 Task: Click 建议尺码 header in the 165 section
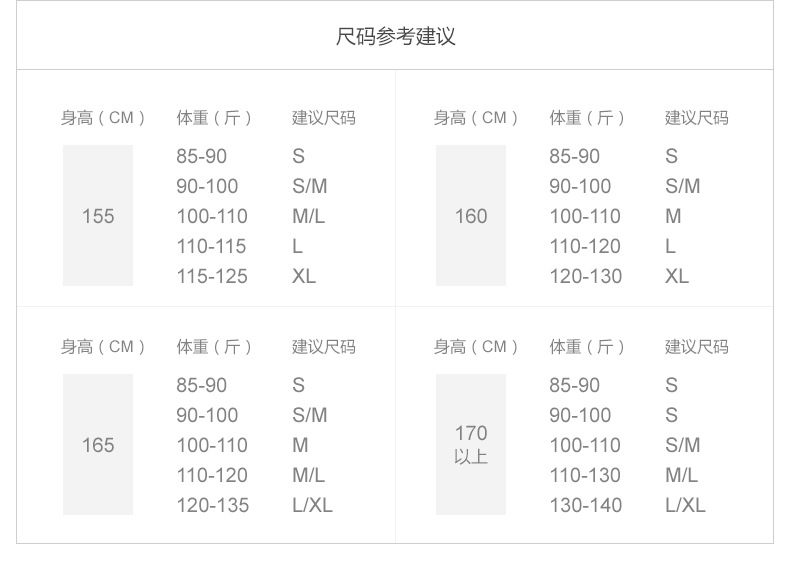[x=323, y=347]
